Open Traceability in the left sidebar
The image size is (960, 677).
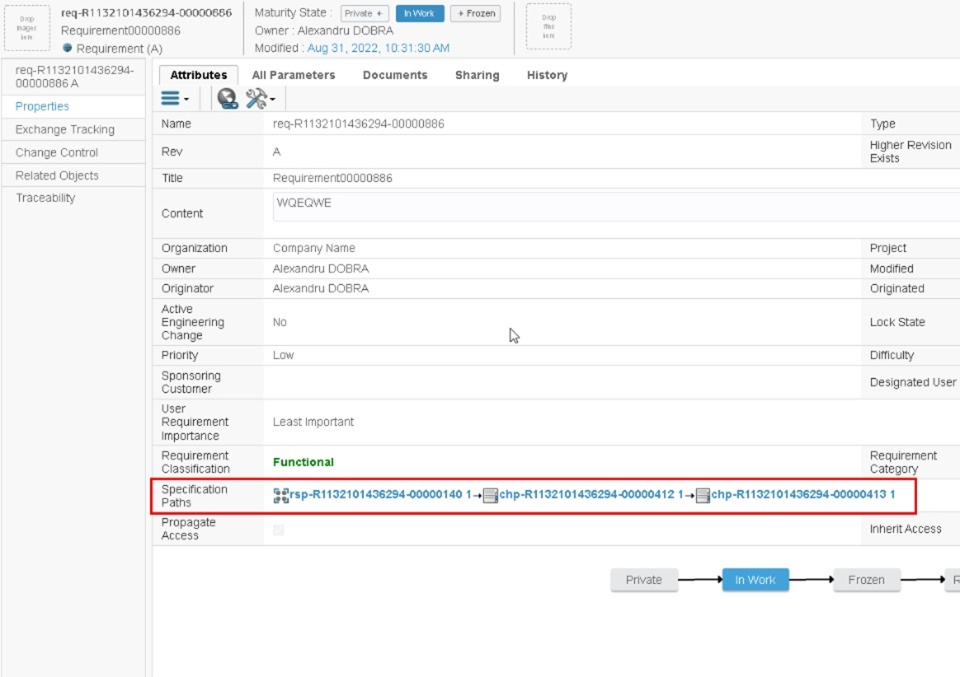click(46, 198)
